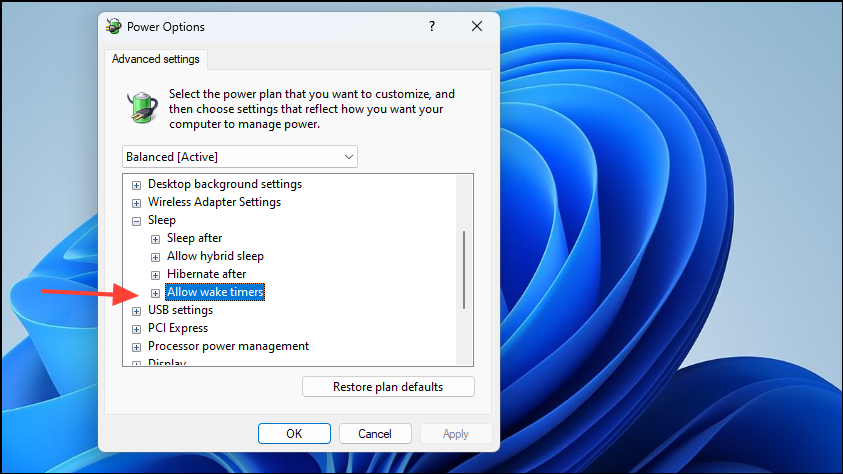Open the Balanced [Active] power plan dropdown

pos(240,157)
